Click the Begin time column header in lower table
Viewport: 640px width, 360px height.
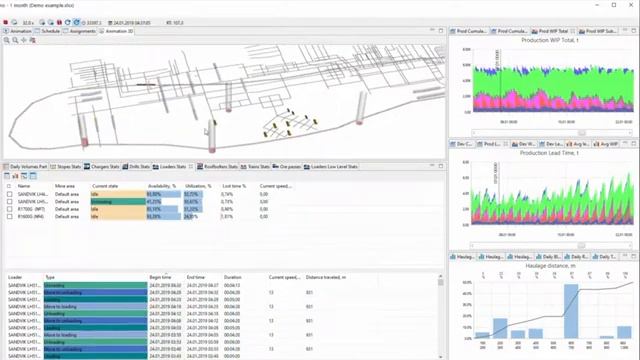(x=160, y=277)
